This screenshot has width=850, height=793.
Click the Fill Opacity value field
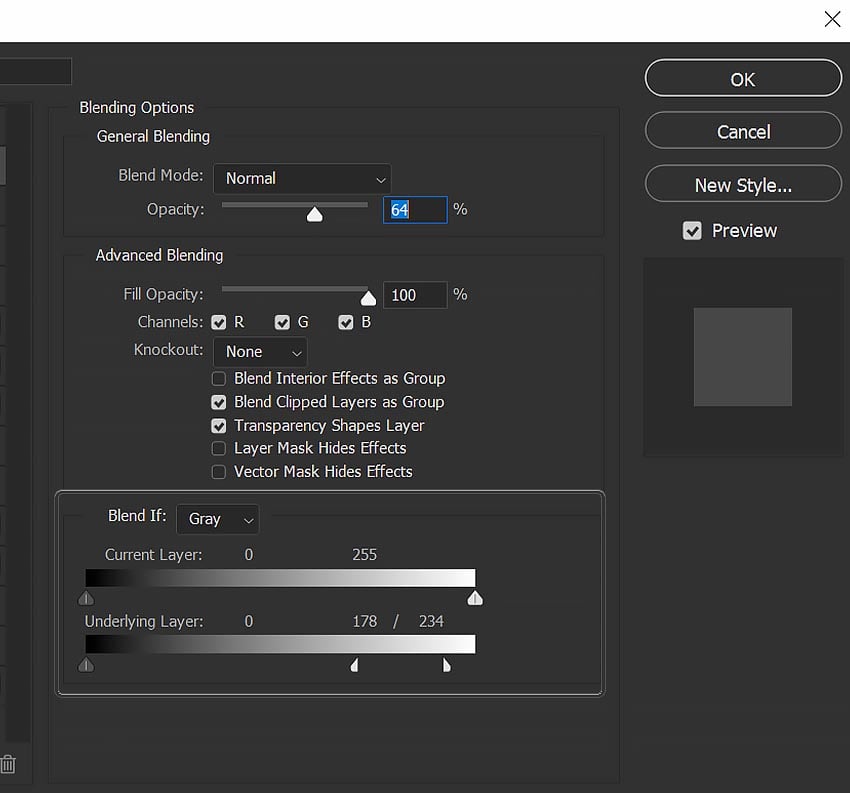pyautogui.click(x=415, y=295)
